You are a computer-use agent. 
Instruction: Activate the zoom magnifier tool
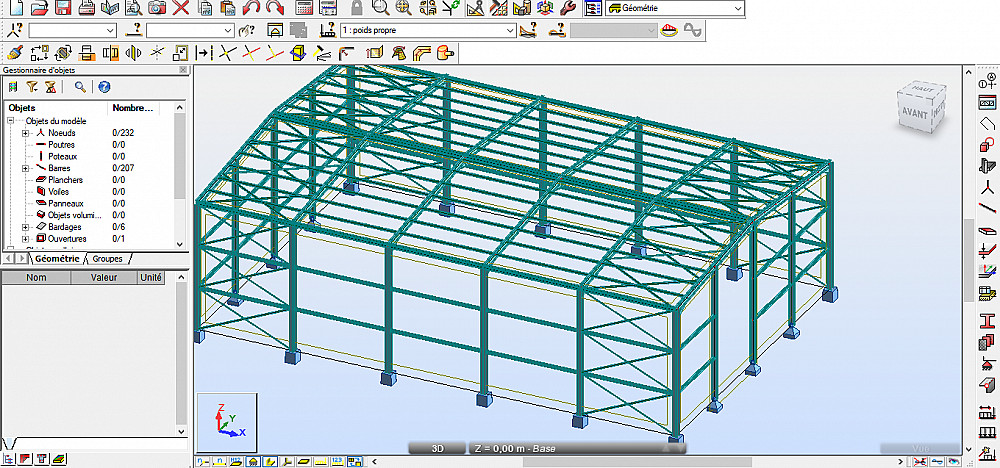pos(380,8)
